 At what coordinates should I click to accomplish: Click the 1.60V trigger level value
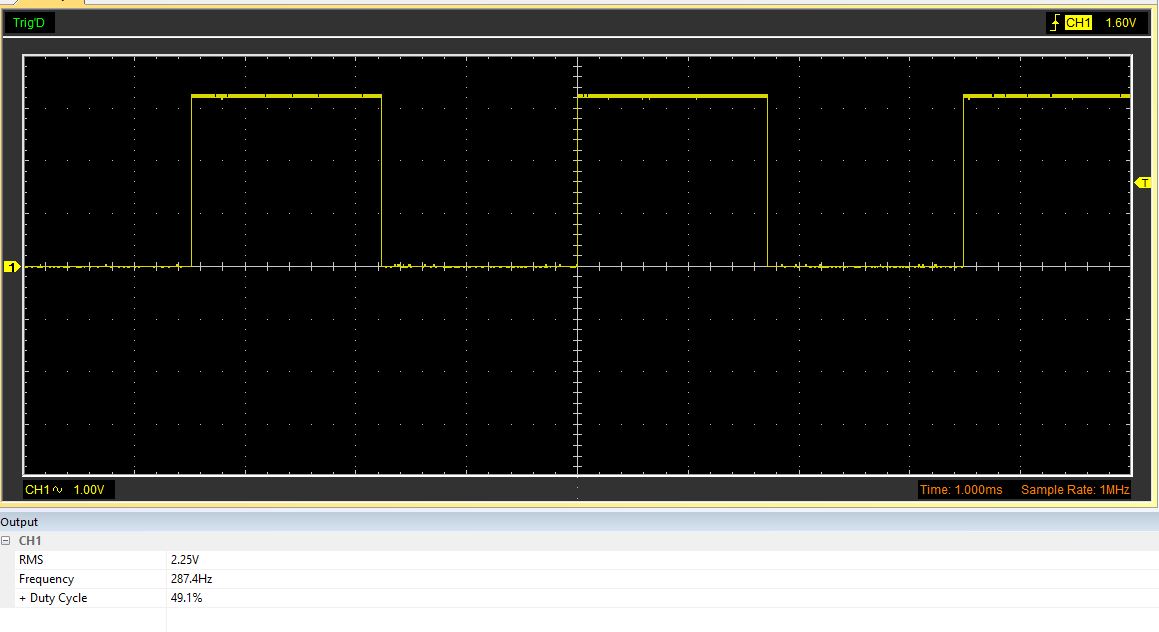click(x=1120, y=23)
